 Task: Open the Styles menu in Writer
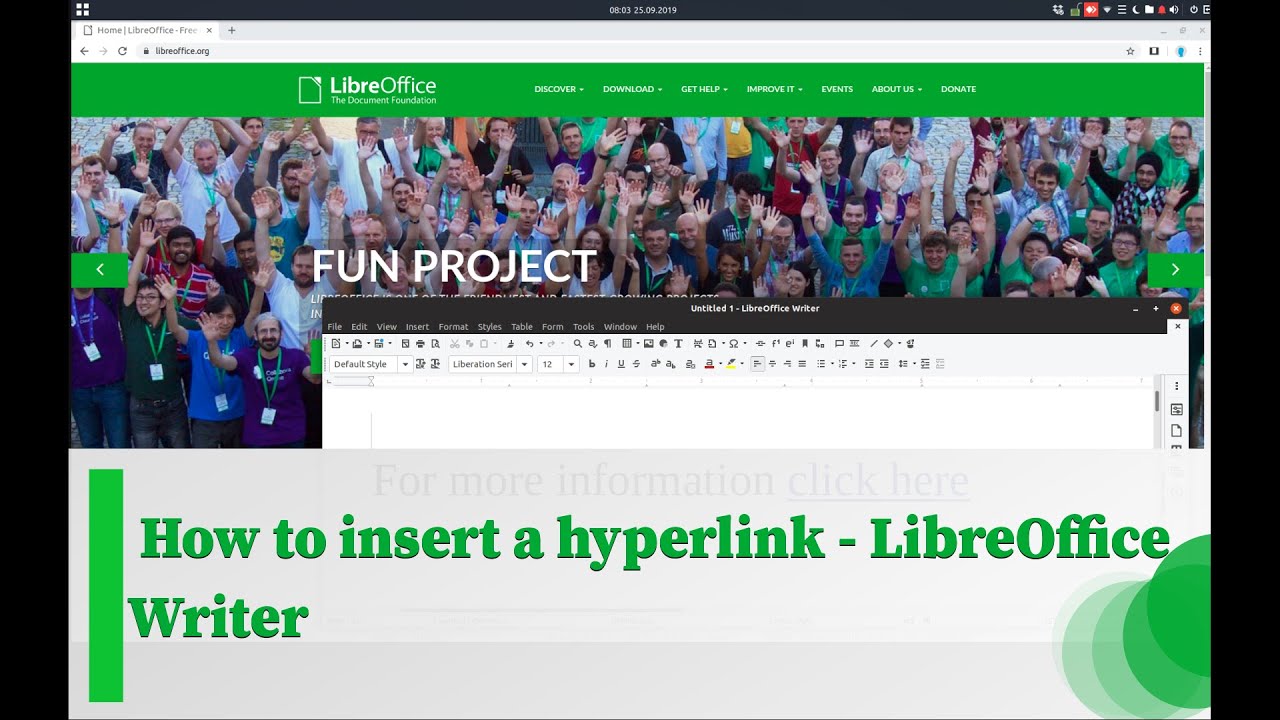(489, 327)
